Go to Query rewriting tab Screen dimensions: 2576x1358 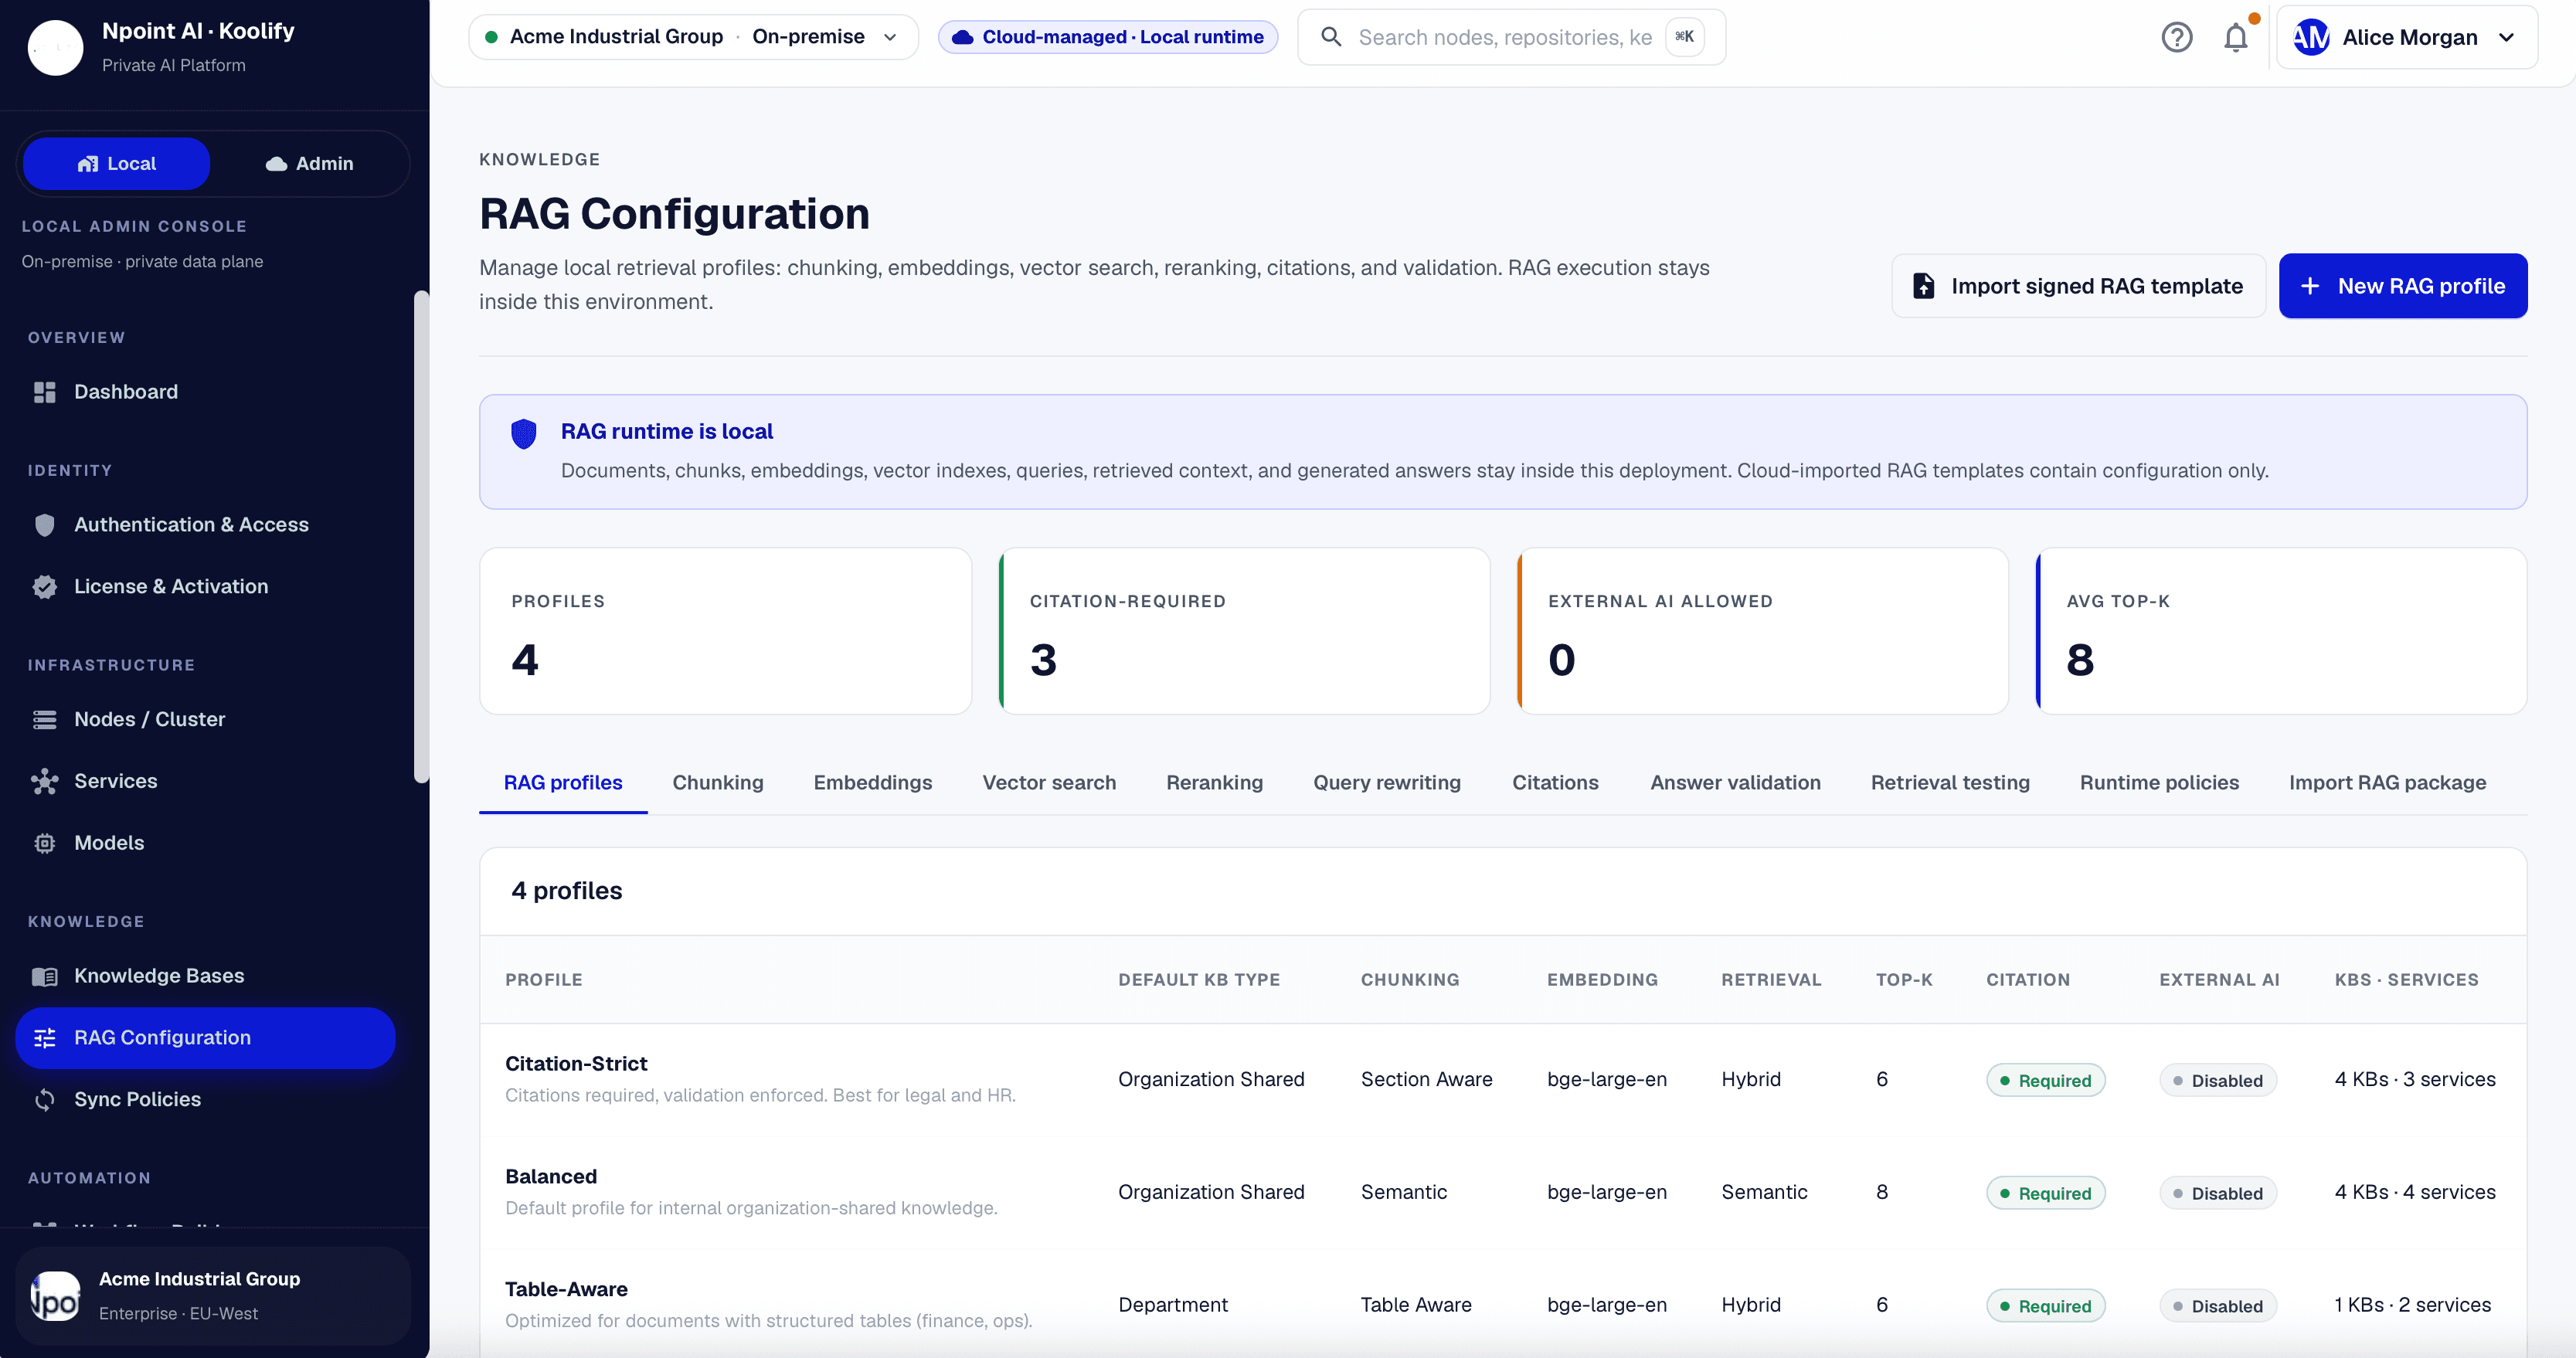[1386, 783]
